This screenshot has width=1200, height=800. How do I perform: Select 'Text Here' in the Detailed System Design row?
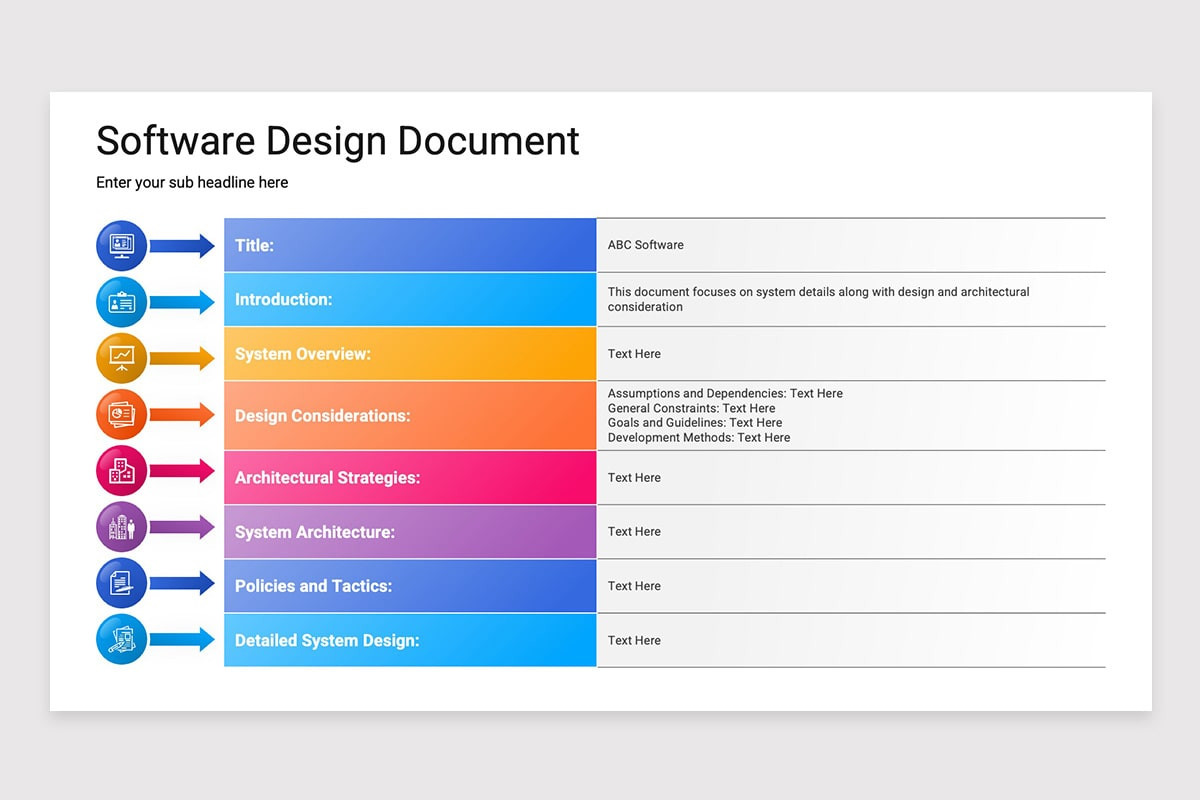pos(634,640)
